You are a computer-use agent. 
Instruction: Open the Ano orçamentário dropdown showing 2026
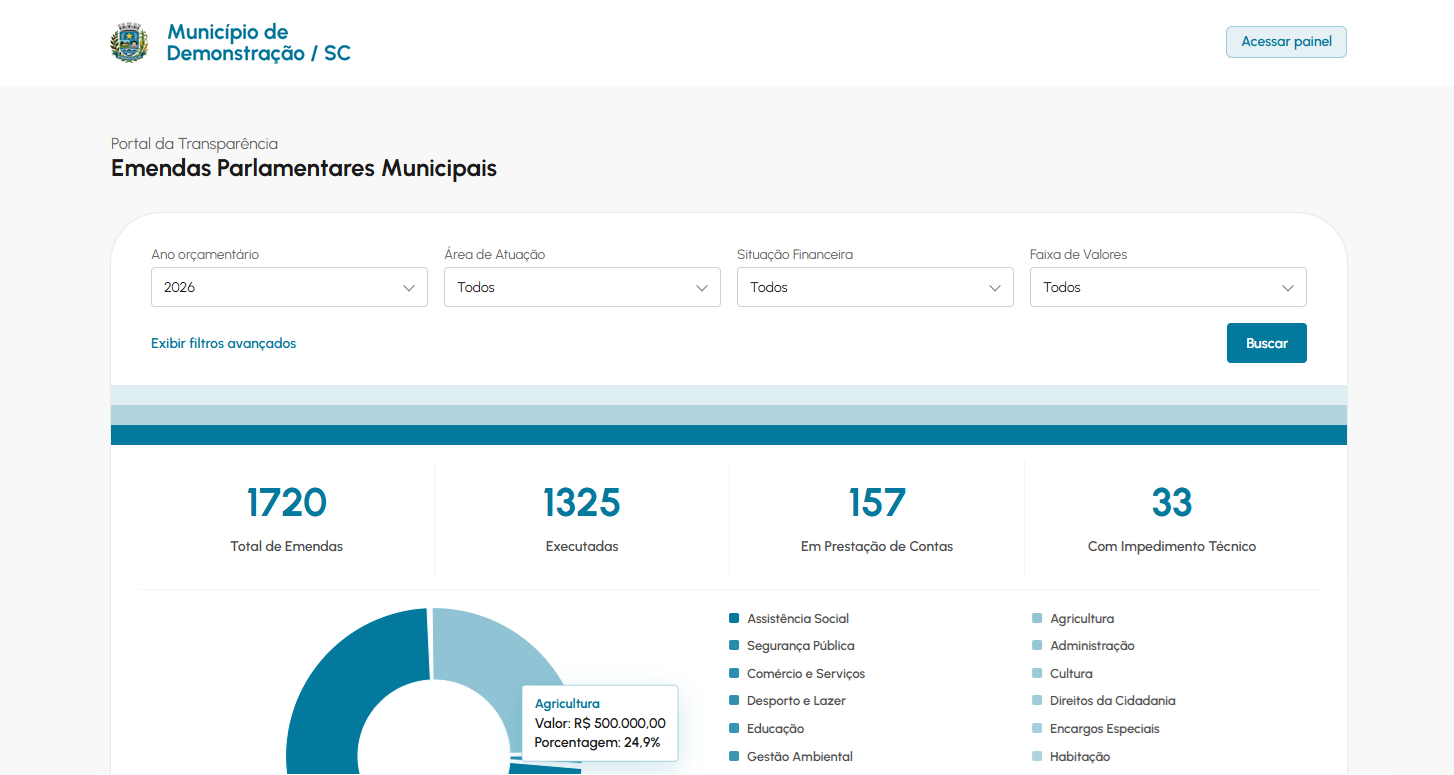289,287
